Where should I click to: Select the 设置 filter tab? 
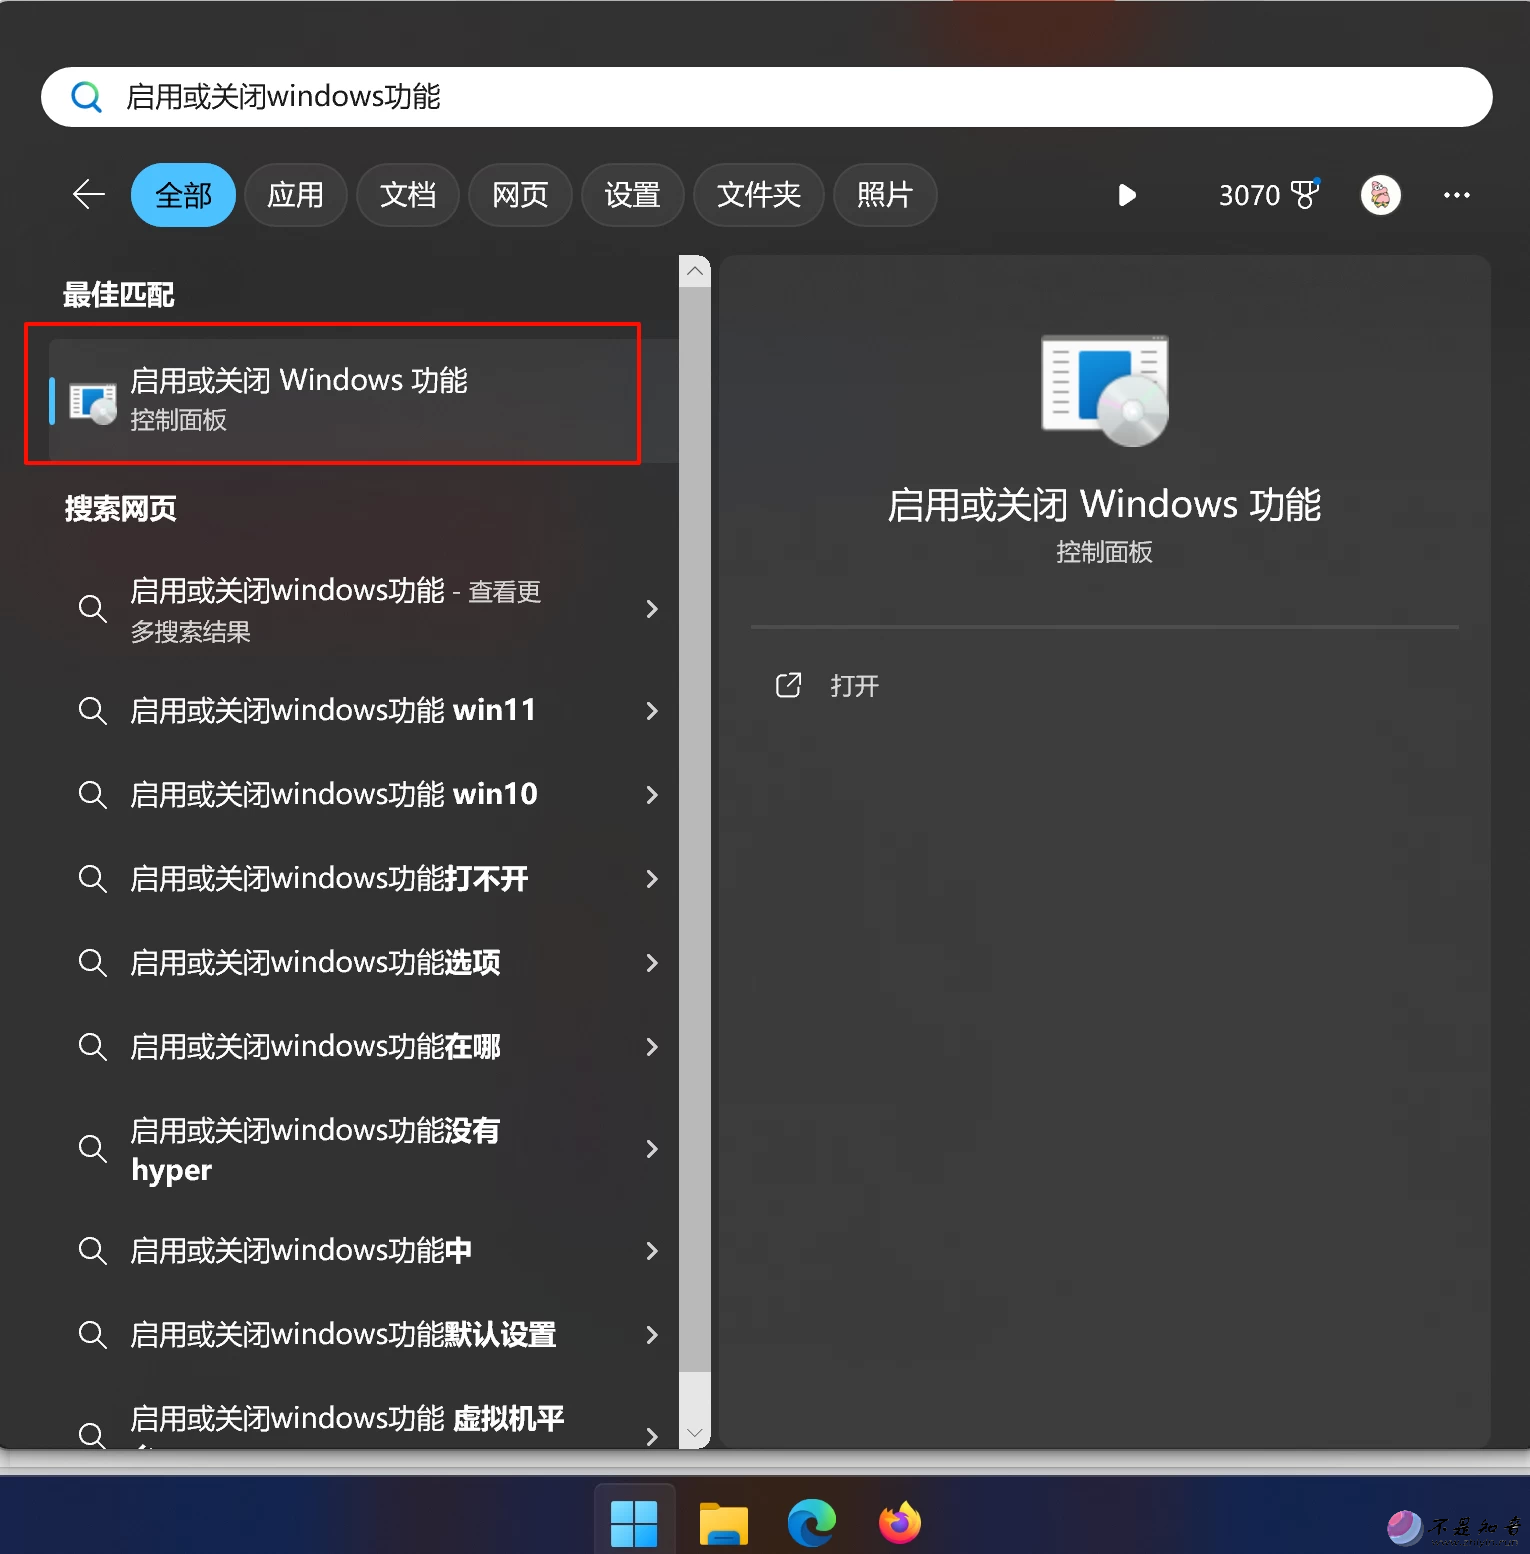632,195
